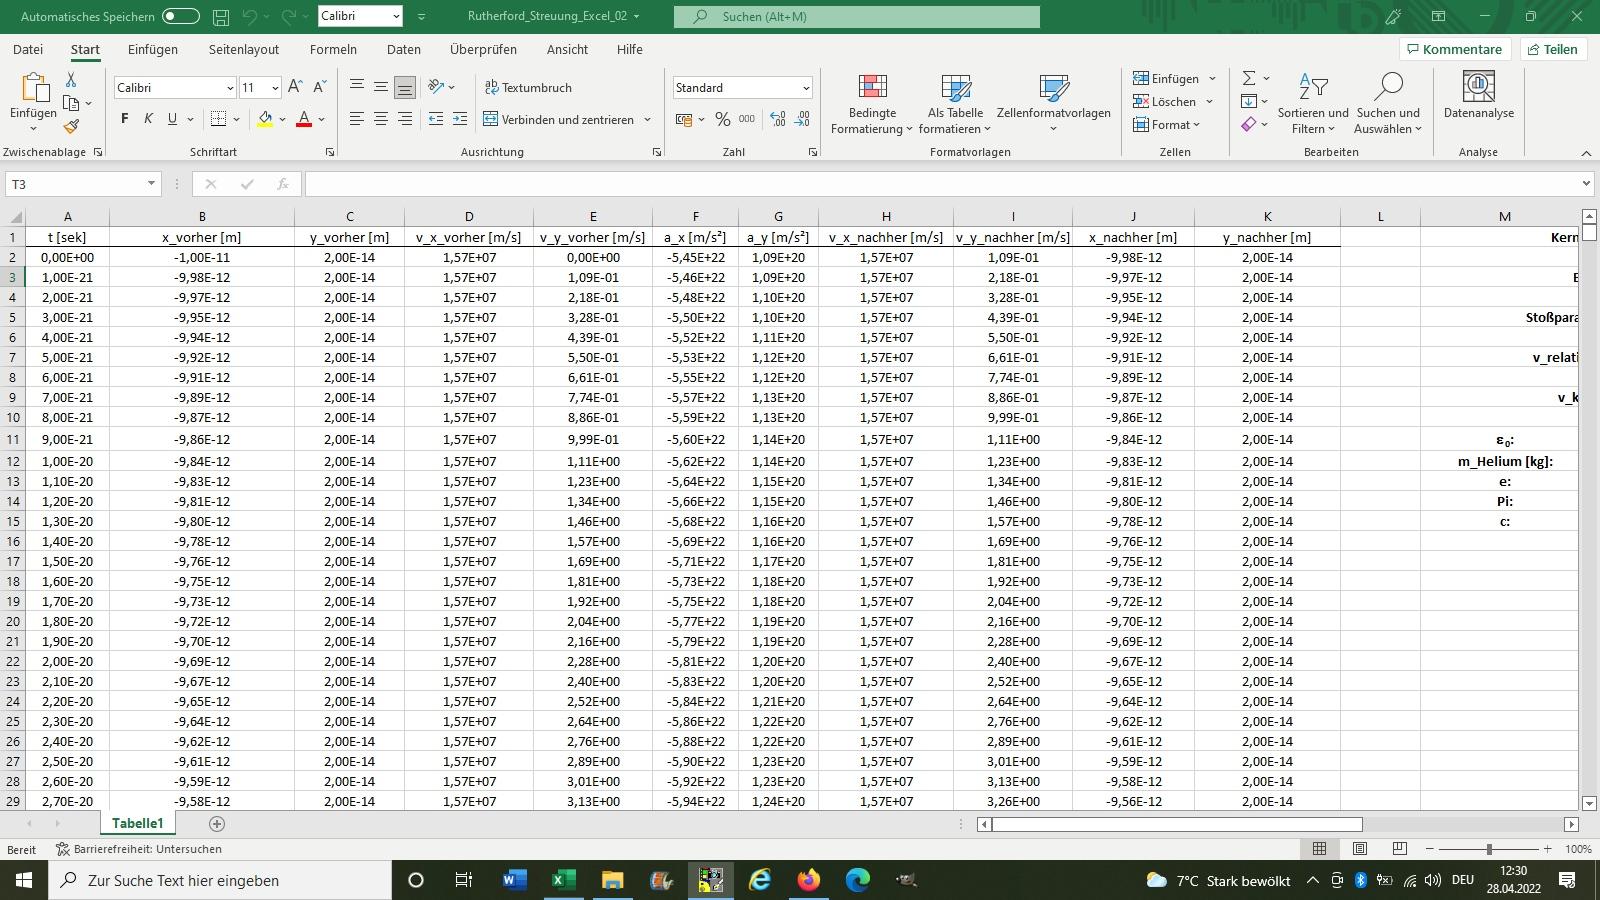This screenshot has width=1600, height=900.
Task: Center text horizontally in cell
Action: point(381,119)
